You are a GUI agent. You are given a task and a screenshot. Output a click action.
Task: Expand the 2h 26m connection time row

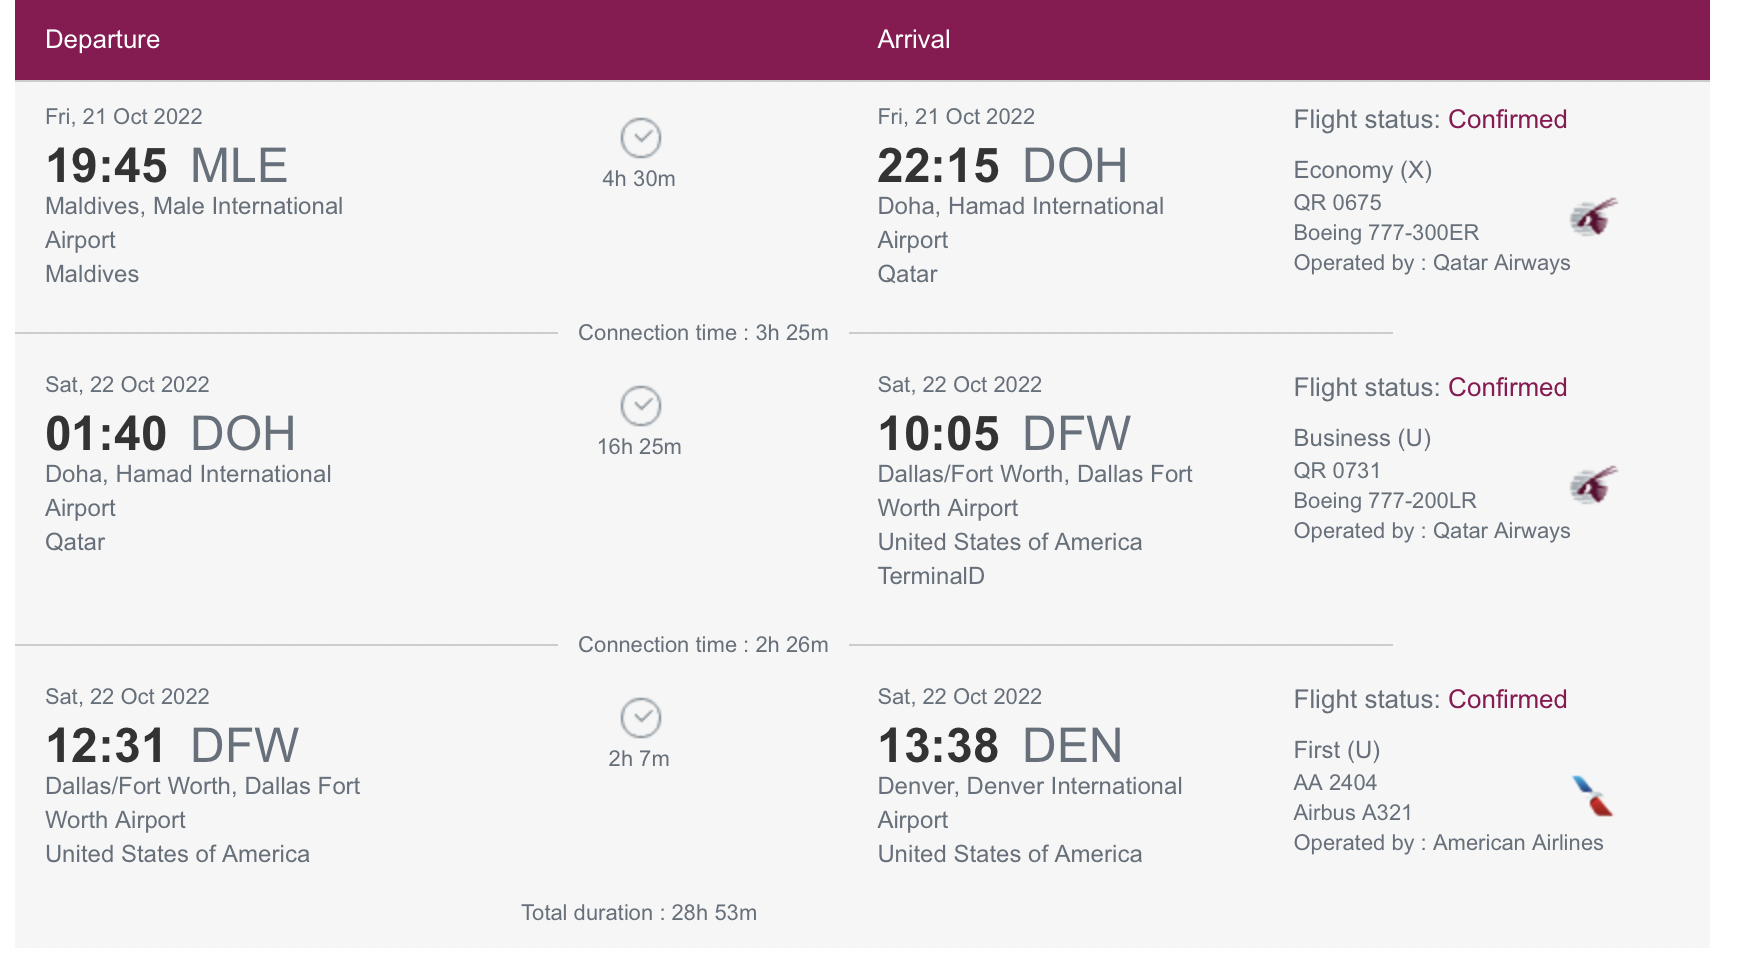(703, 645)
